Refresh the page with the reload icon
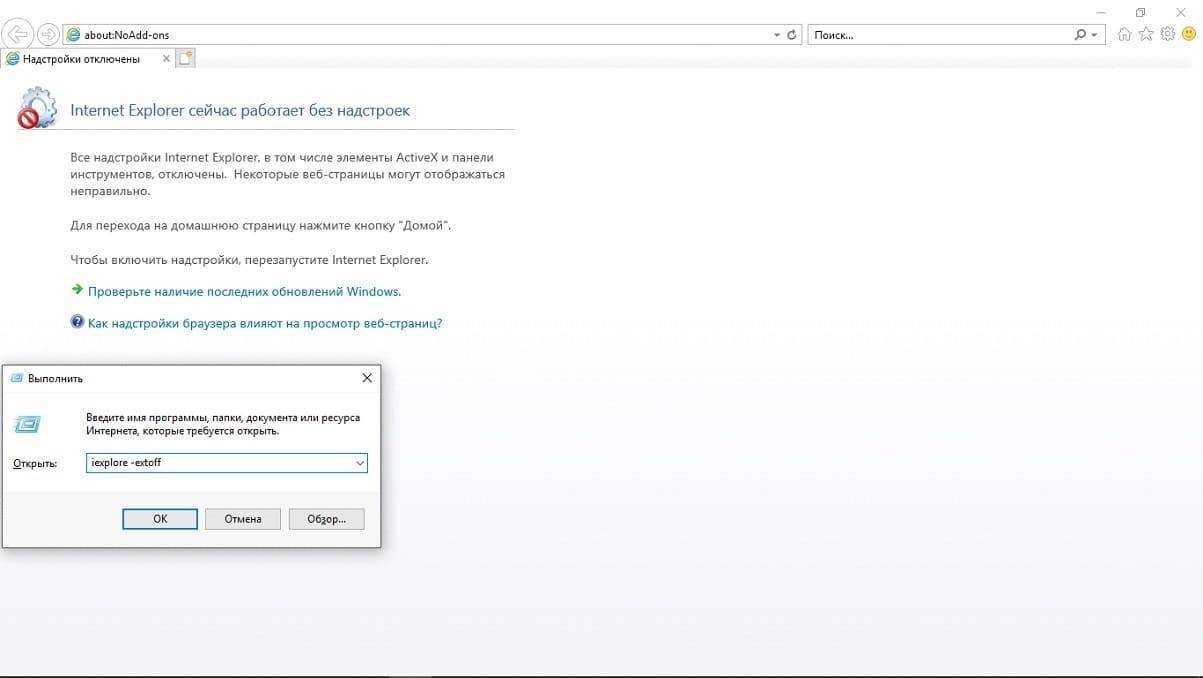The image size is (1203, 678). (792, 35)
